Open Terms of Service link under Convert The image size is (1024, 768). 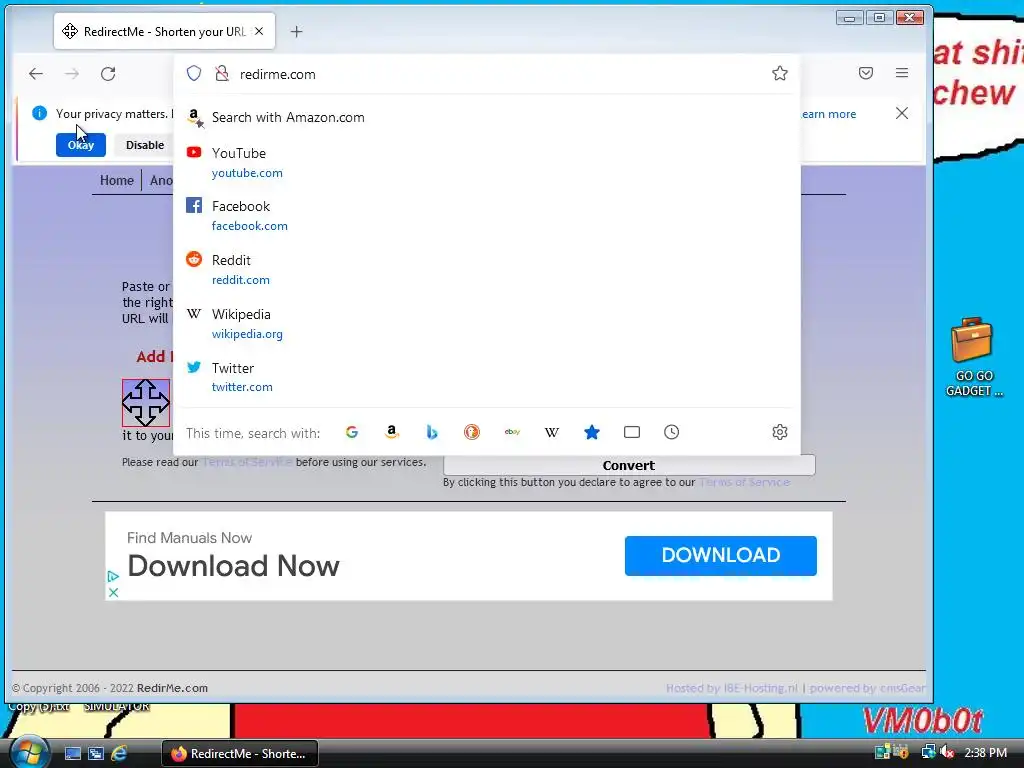(744, 483)
